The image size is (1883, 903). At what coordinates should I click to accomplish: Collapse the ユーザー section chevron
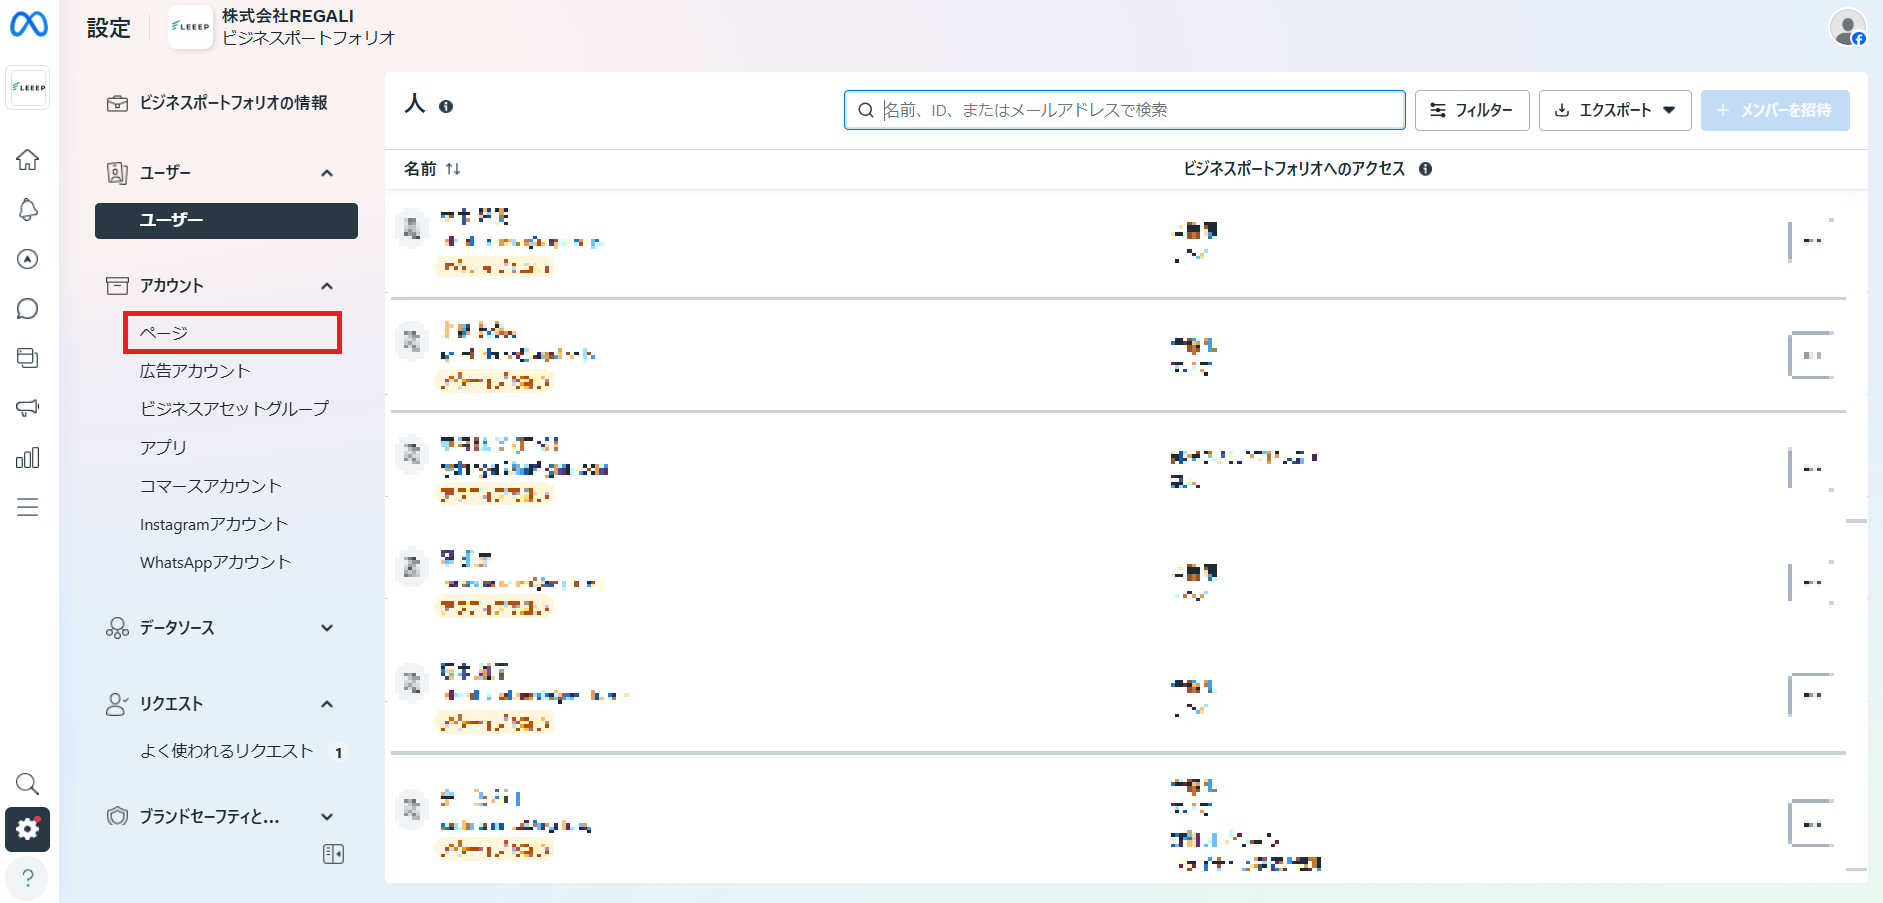(327, 173)
